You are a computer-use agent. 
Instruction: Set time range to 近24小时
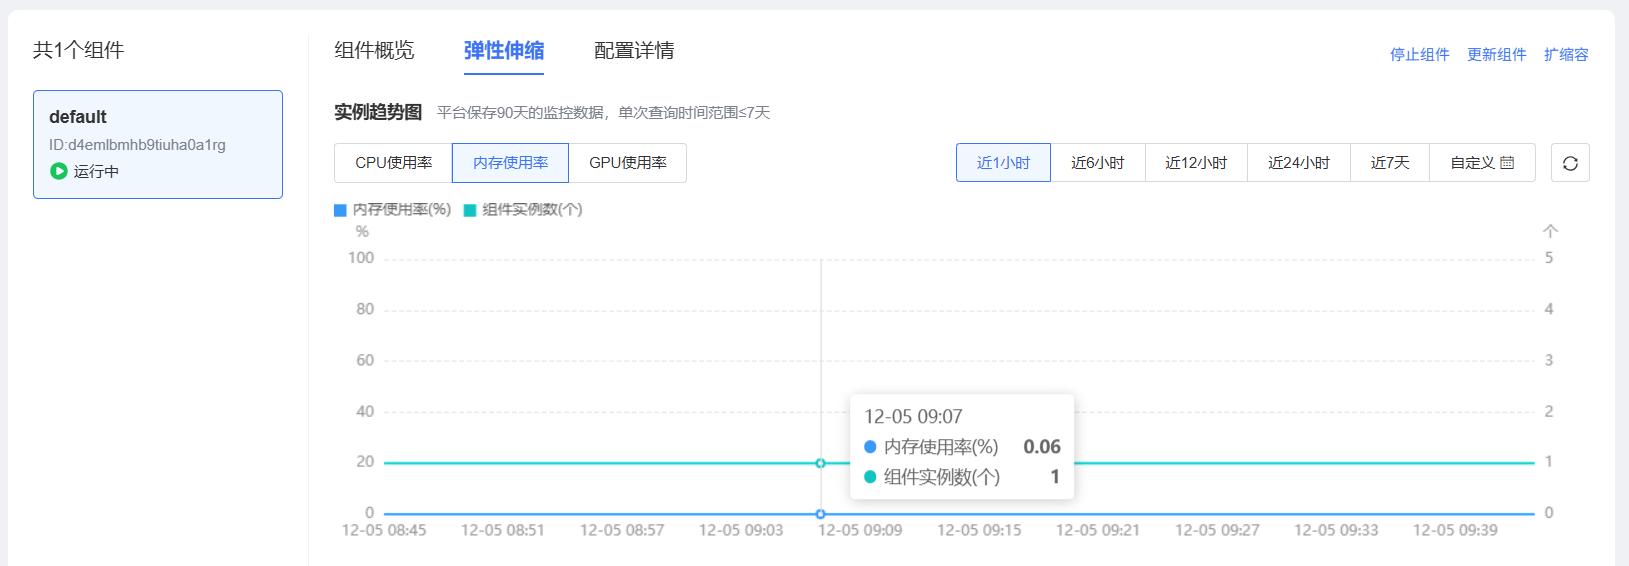[1298, 163]
